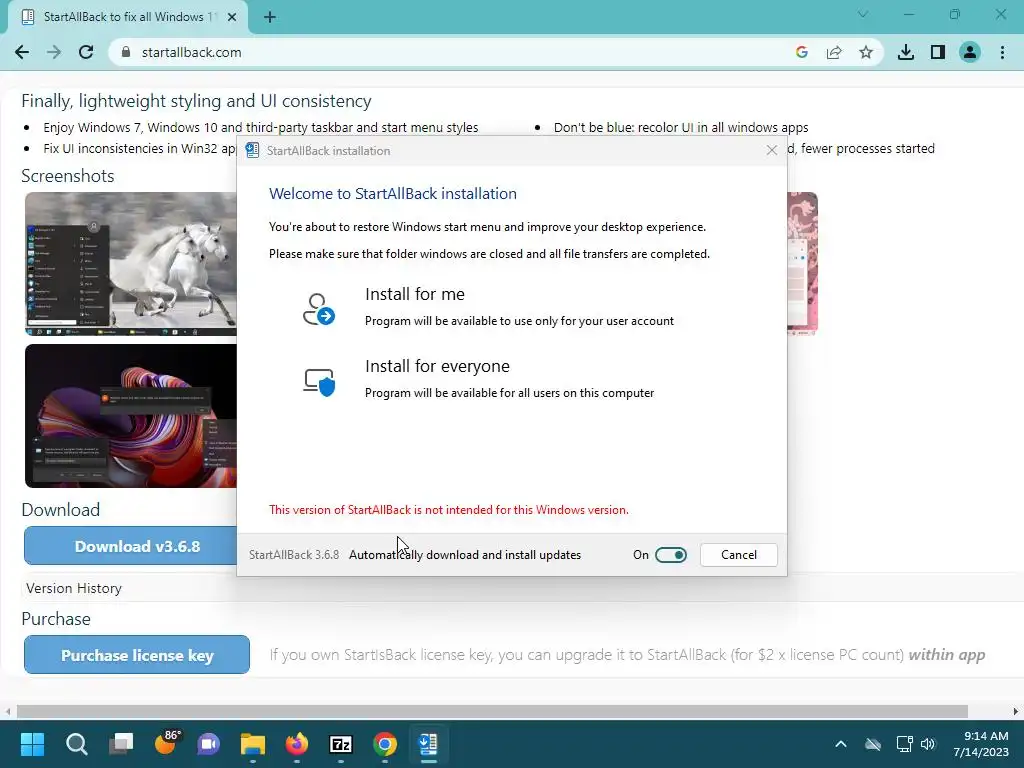The width and height of the screenshot is (1024, 768).
Task: Open volume control tray icon
Action: [x=928, y=744]
